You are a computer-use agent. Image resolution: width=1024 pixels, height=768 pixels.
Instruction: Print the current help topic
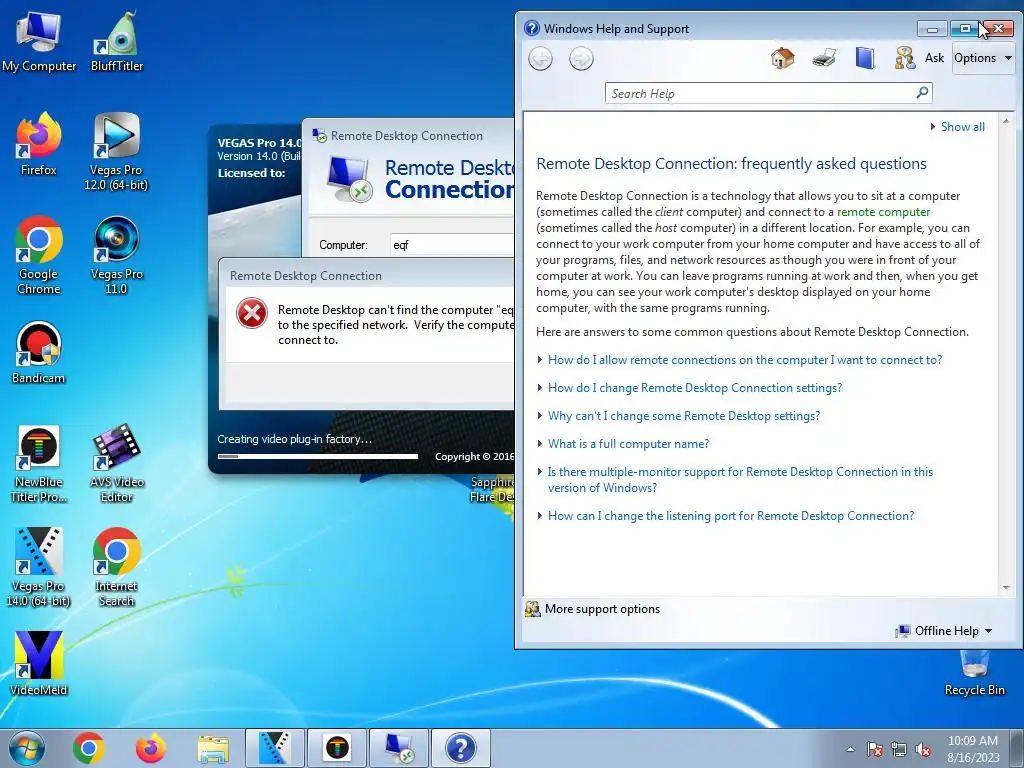[824, 58]
